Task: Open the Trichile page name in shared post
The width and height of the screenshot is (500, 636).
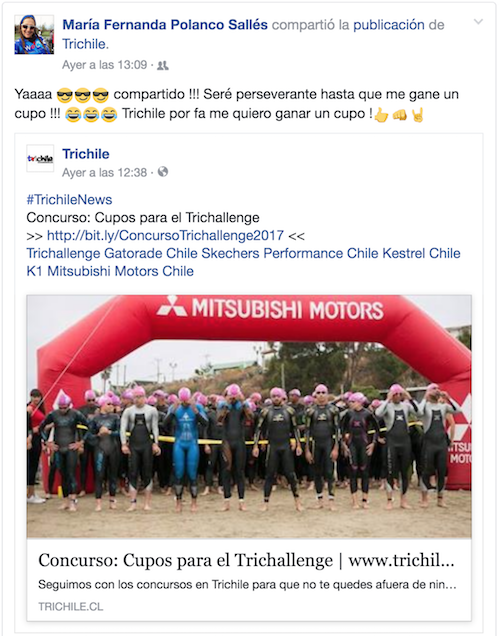Action: pos(86,154)
